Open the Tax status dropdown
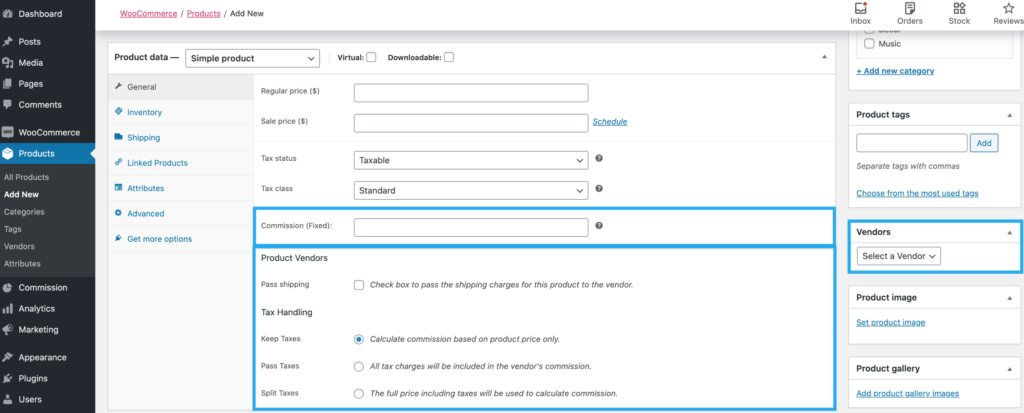1024x413 pixels. pos(471,160)
